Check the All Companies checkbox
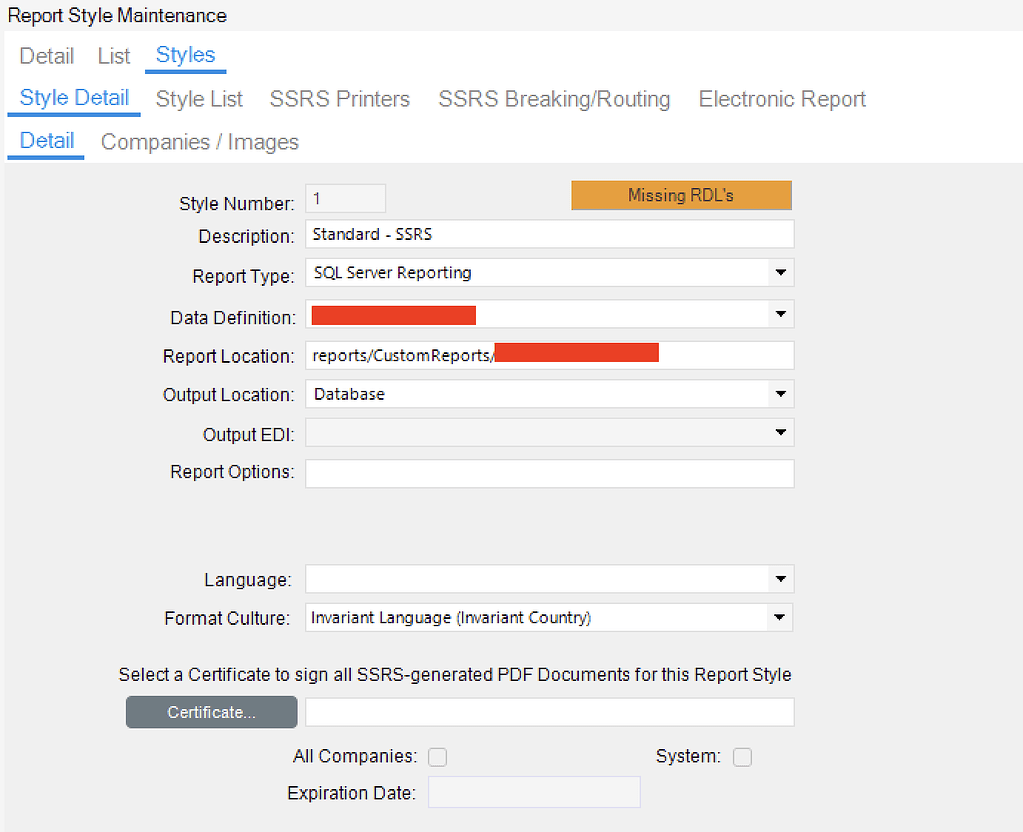 coord(437,757)
